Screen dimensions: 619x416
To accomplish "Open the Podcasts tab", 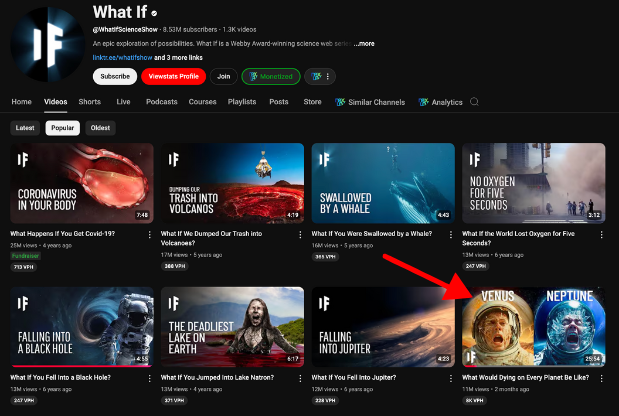I will click(161, 102).
